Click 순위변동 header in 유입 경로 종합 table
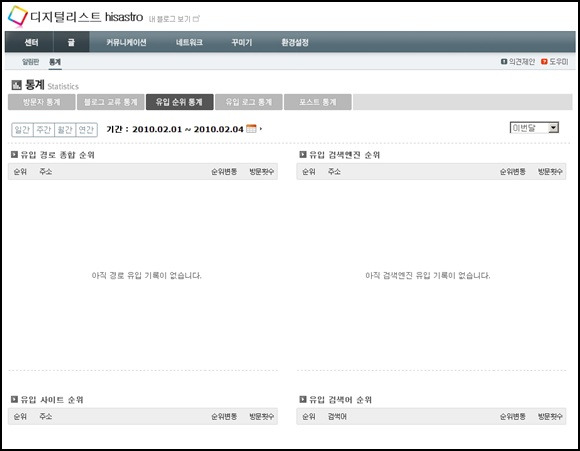Viewport: 580px width, 451px height. [224, 172]
